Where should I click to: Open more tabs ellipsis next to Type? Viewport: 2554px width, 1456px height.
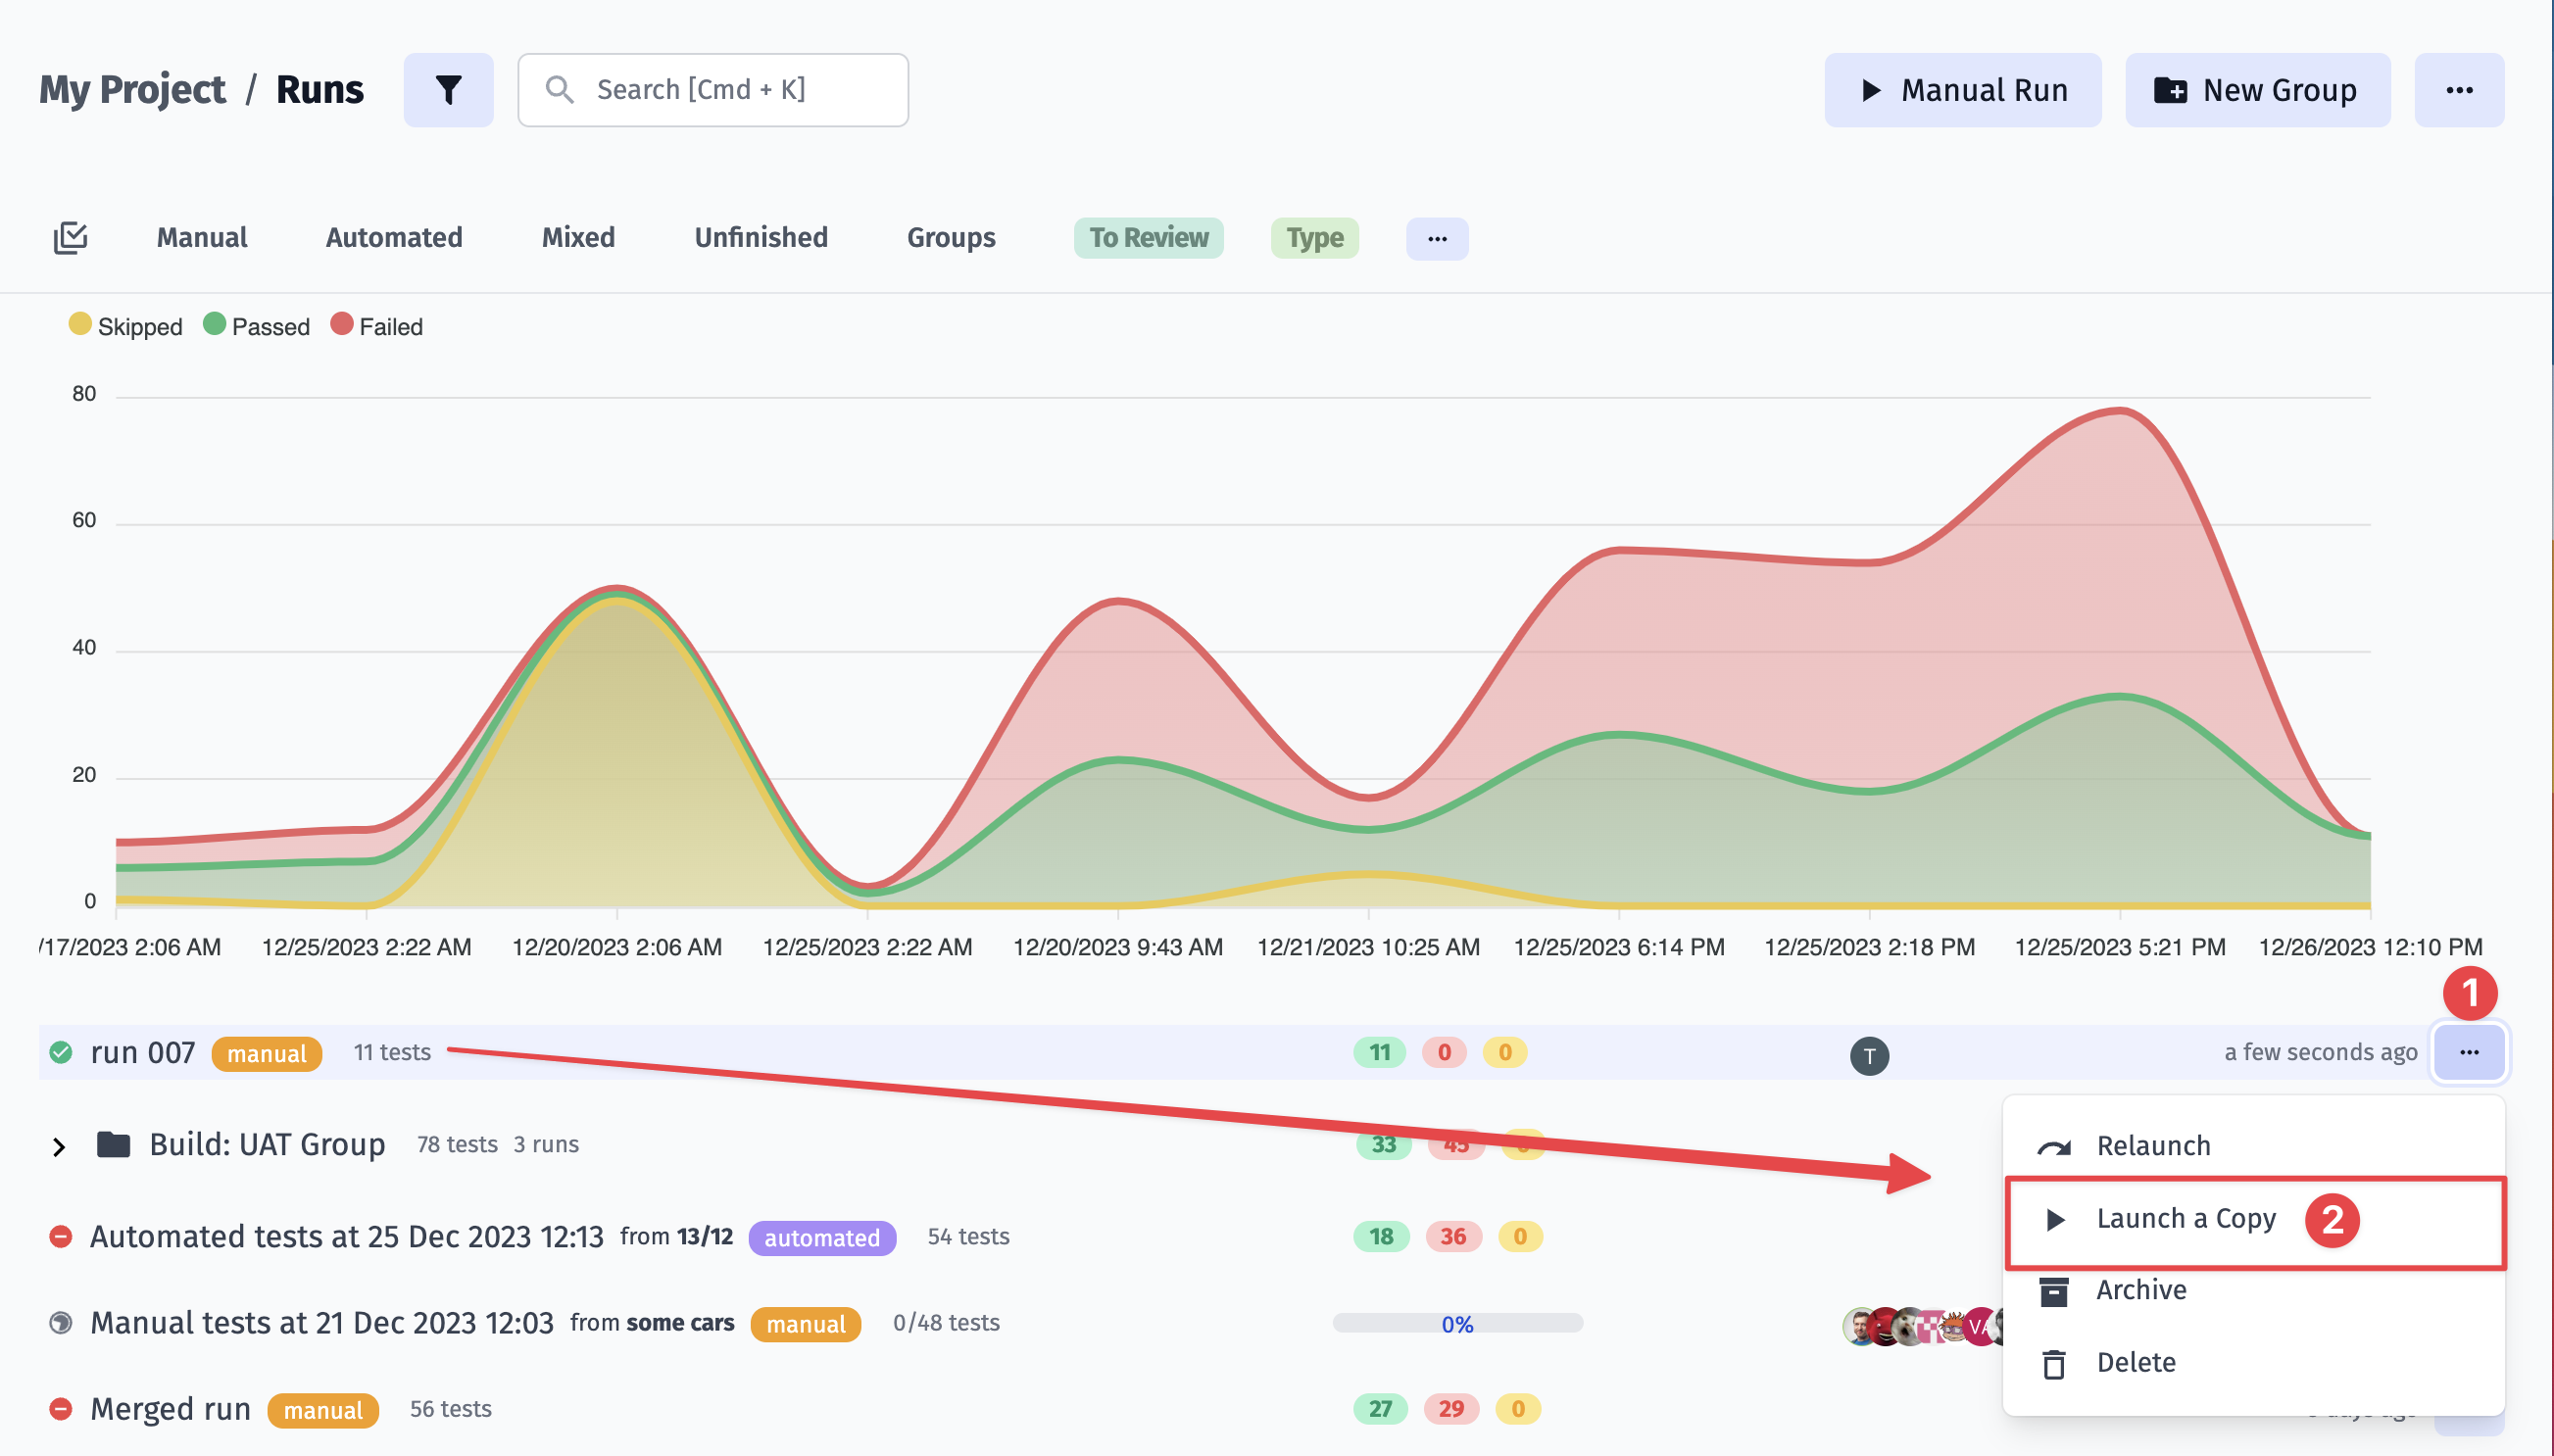tap(1436, 239)
